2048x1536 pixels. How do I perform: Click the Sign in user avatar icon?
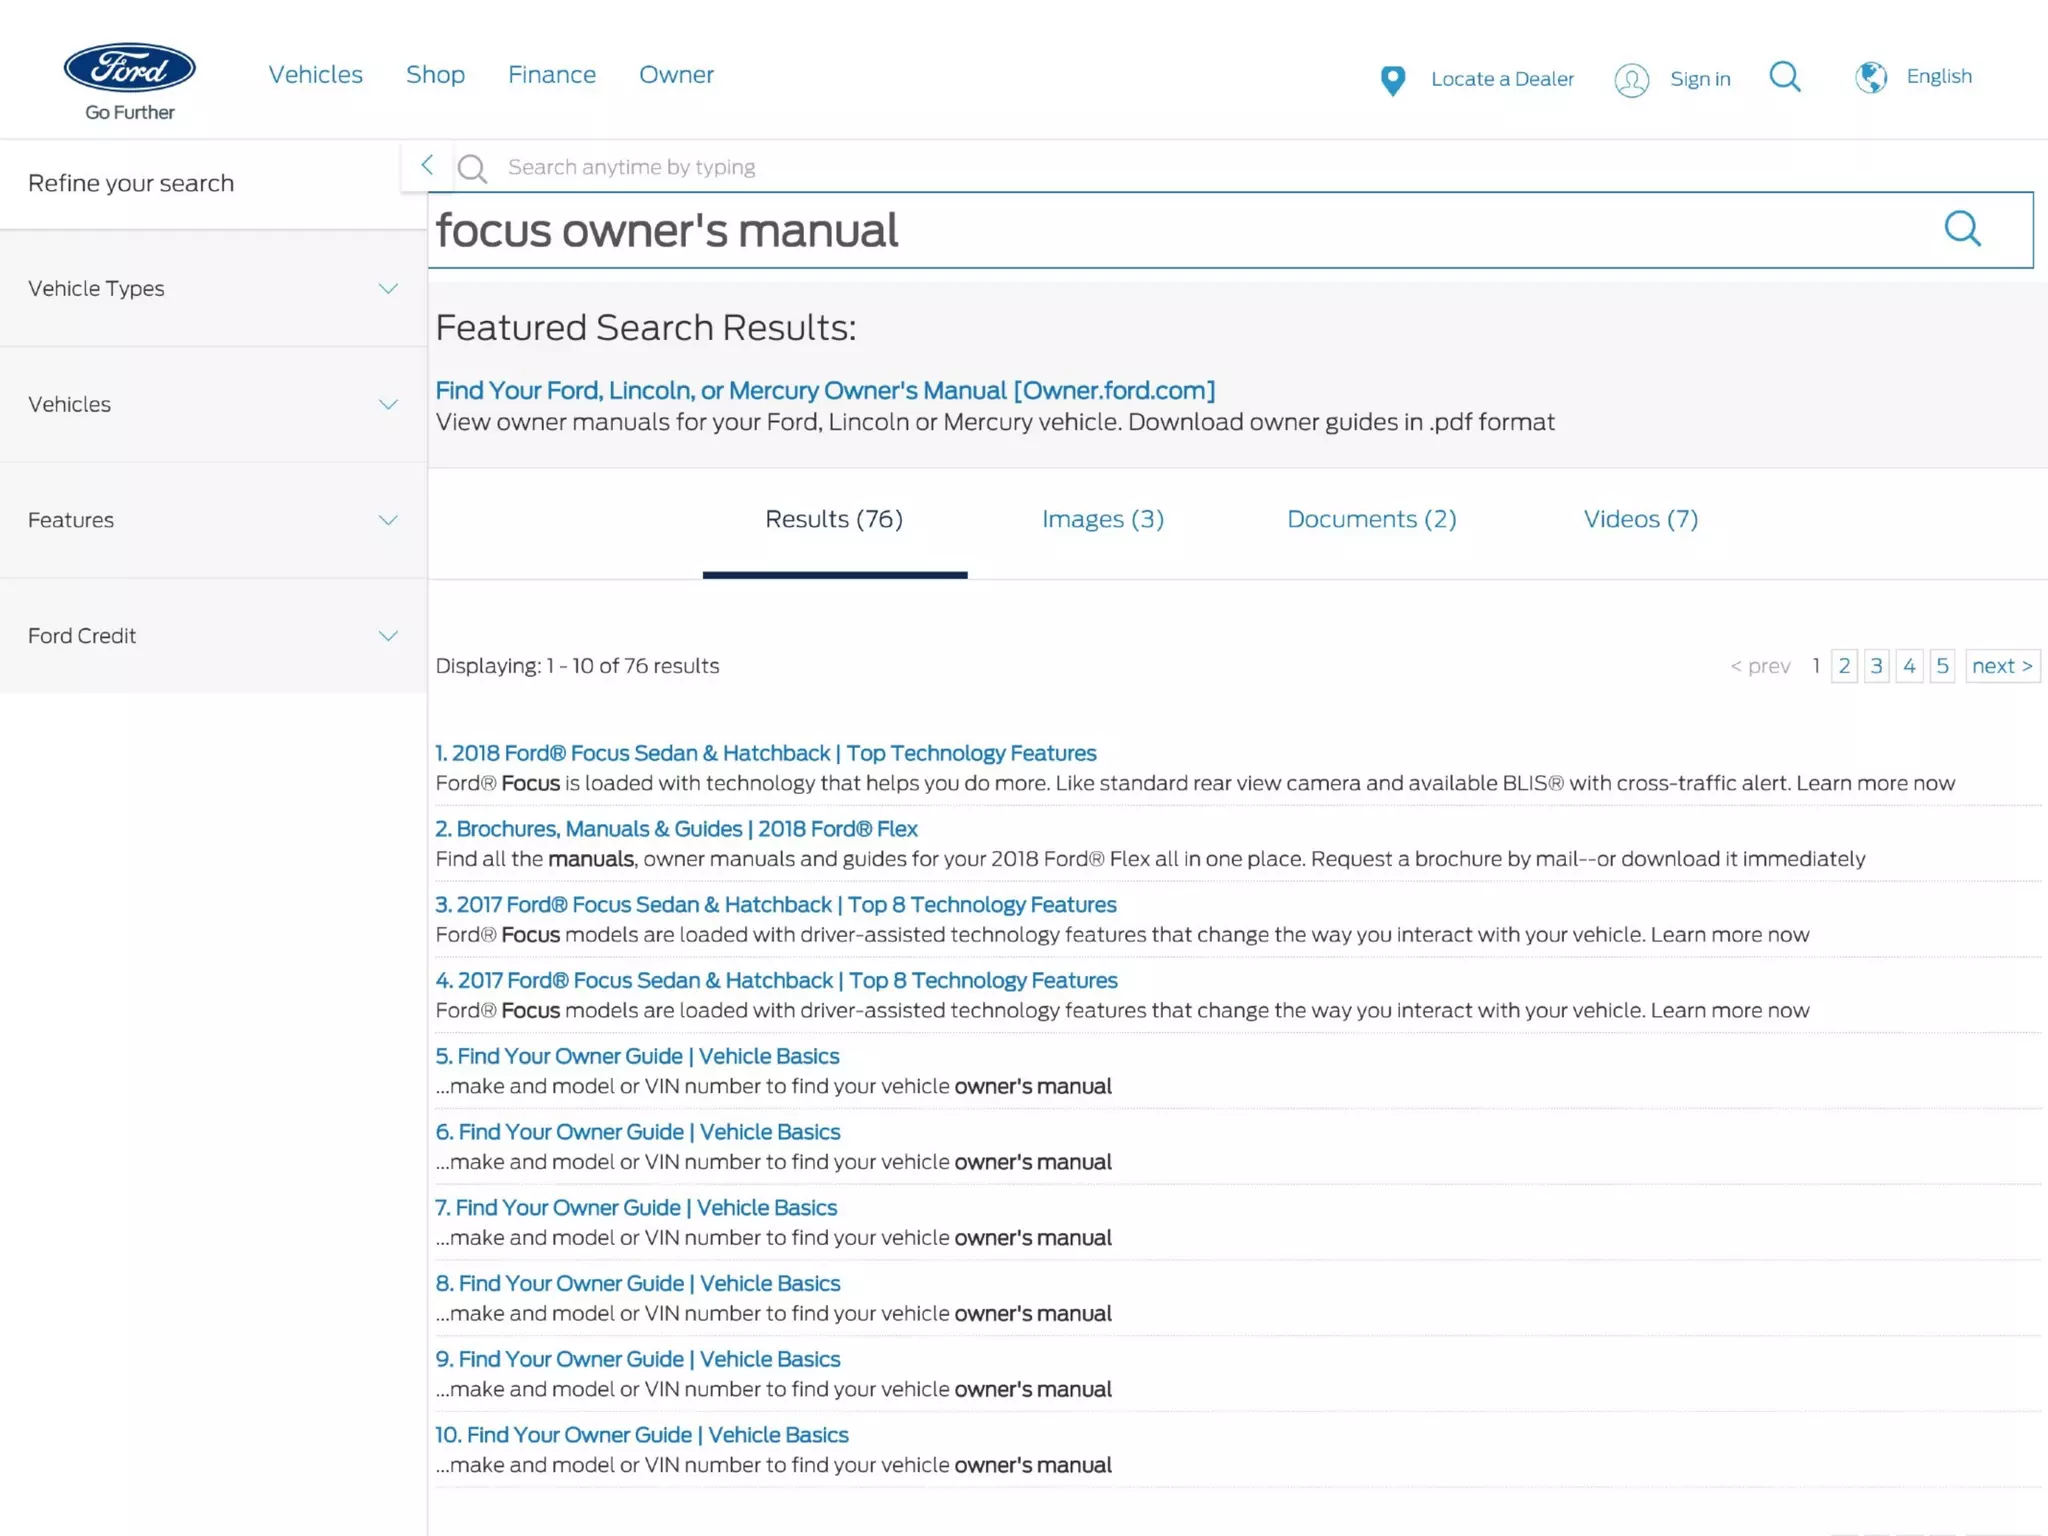[x=1631, y=80]
